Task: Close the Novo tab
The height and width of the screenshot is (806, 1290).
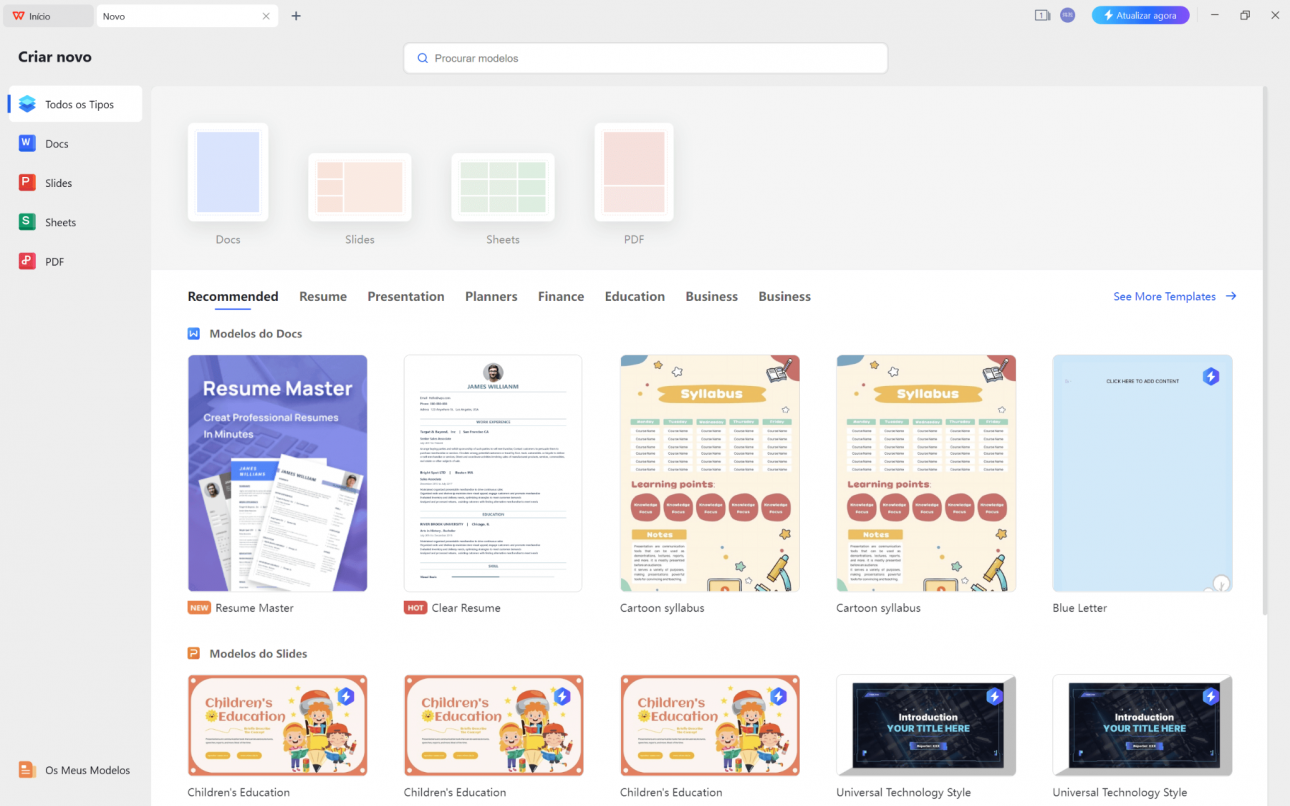Action: [x=266, y=16]
